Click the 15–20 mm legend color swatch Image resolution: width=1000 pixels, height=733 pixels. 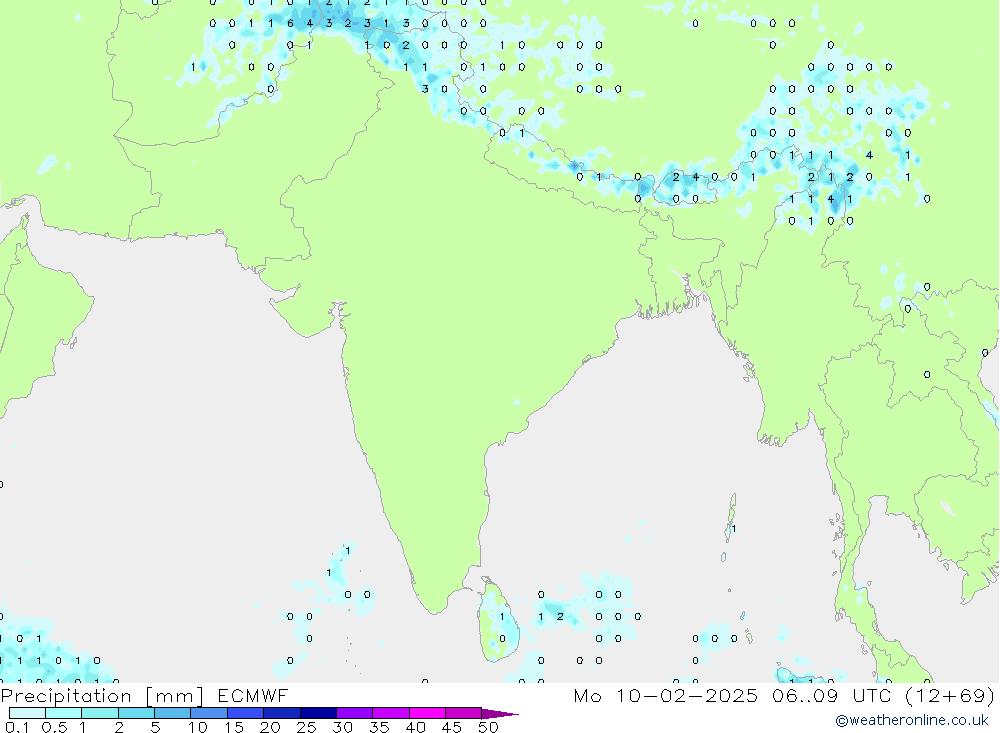[x=245, y=713]
